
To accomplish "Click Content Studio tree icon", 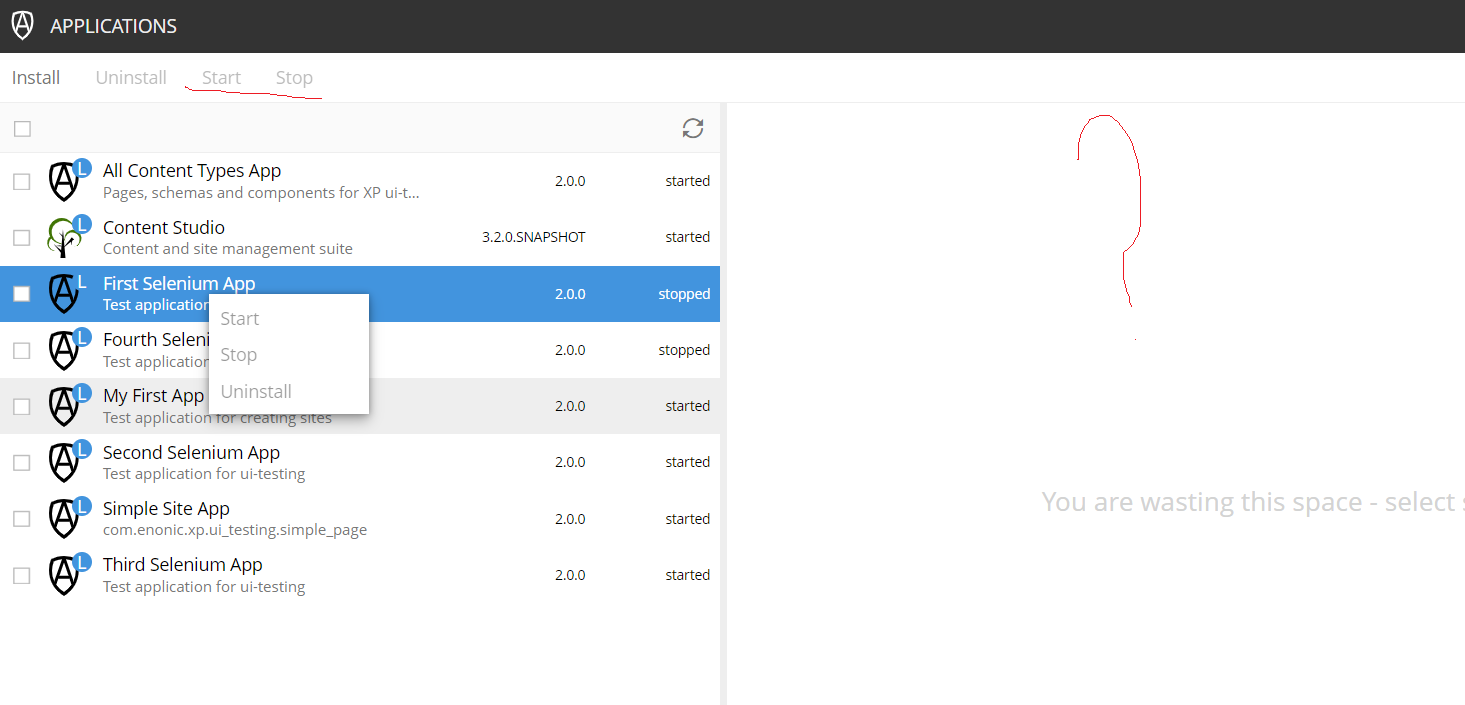I will 66,237.
